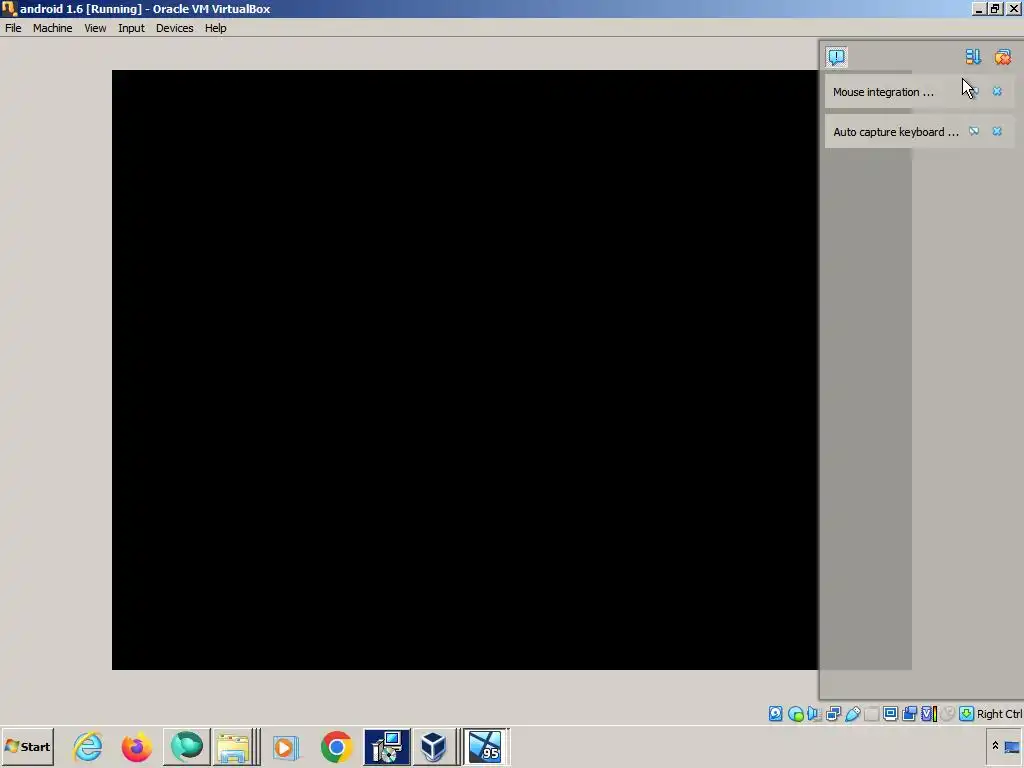The height and width of the screenshot is (768, 1024).
Task: Click the recording status icon
Action: tap(909, 714)
